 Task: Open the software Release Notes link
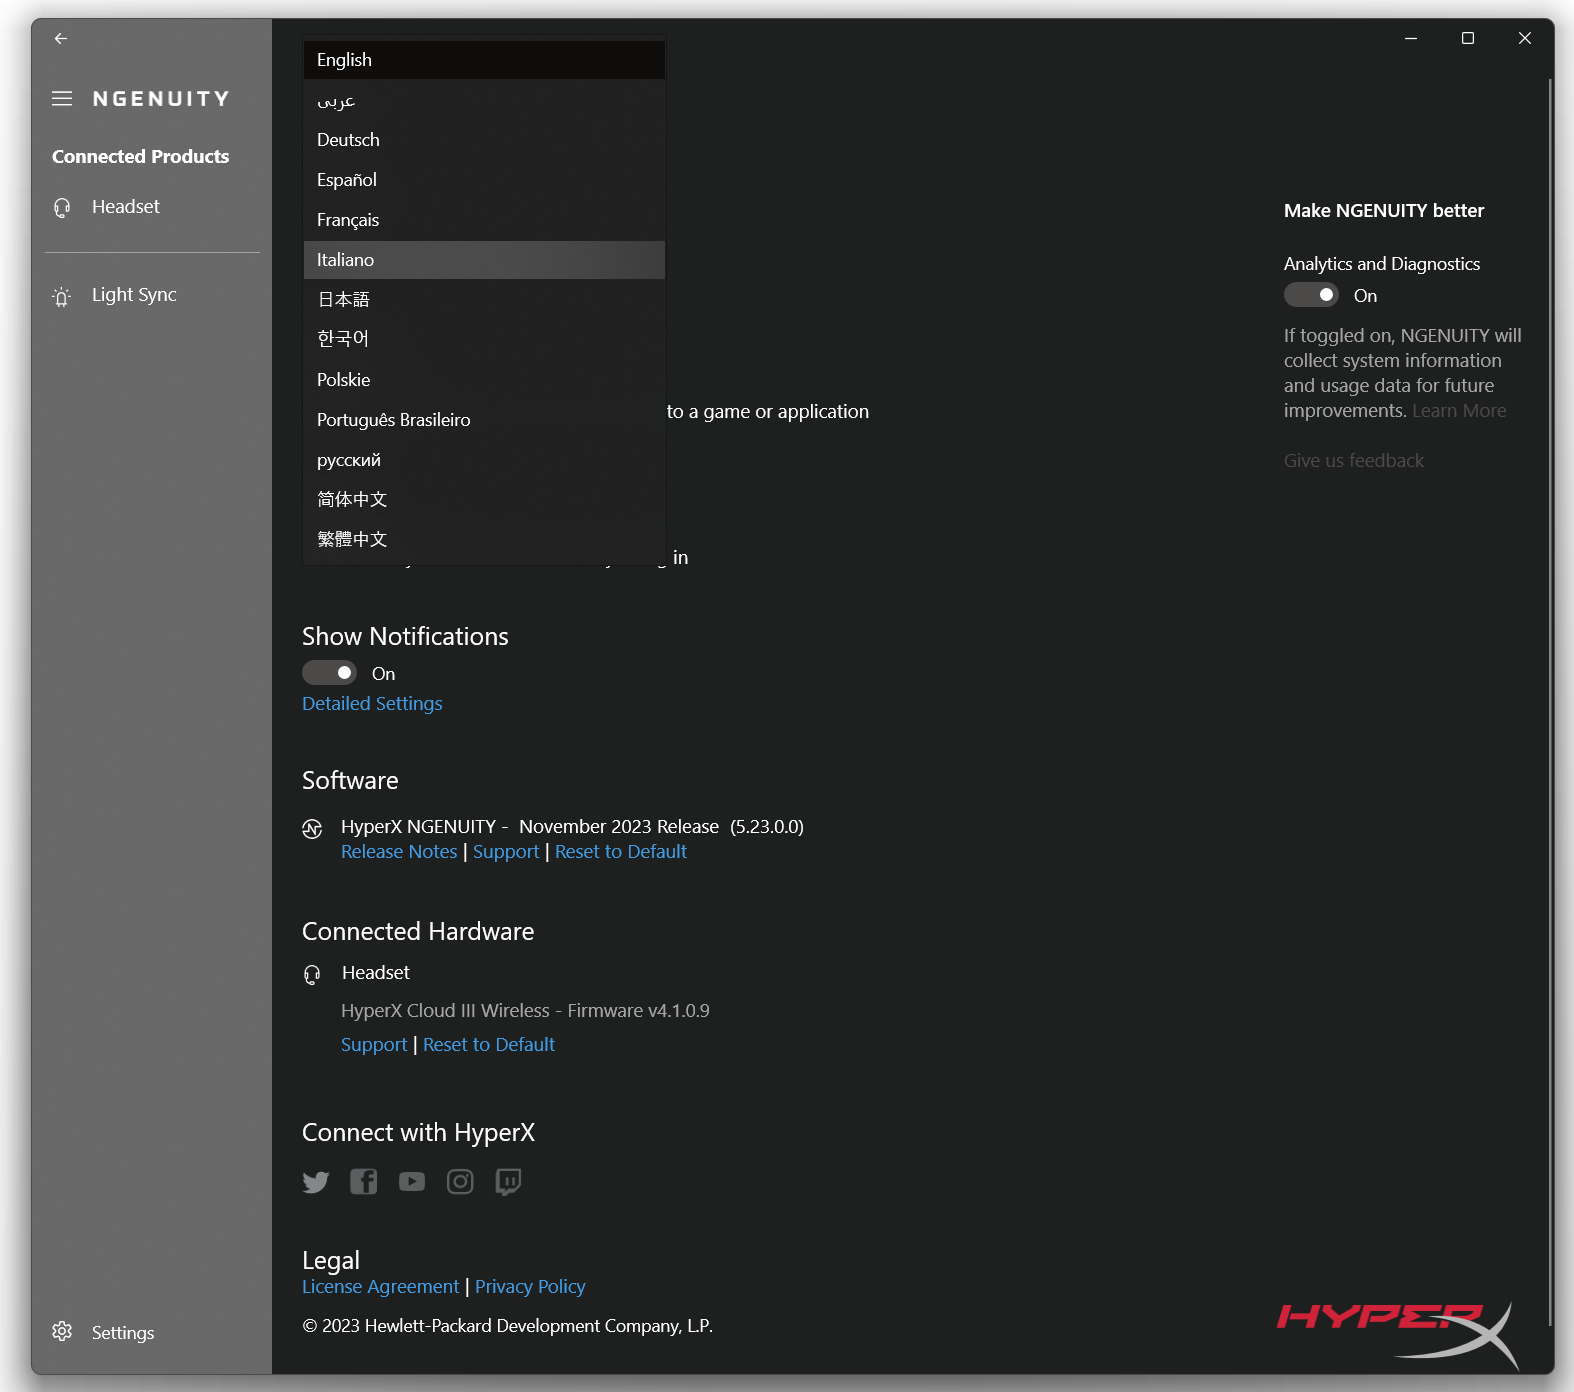[x=399, y=851]
